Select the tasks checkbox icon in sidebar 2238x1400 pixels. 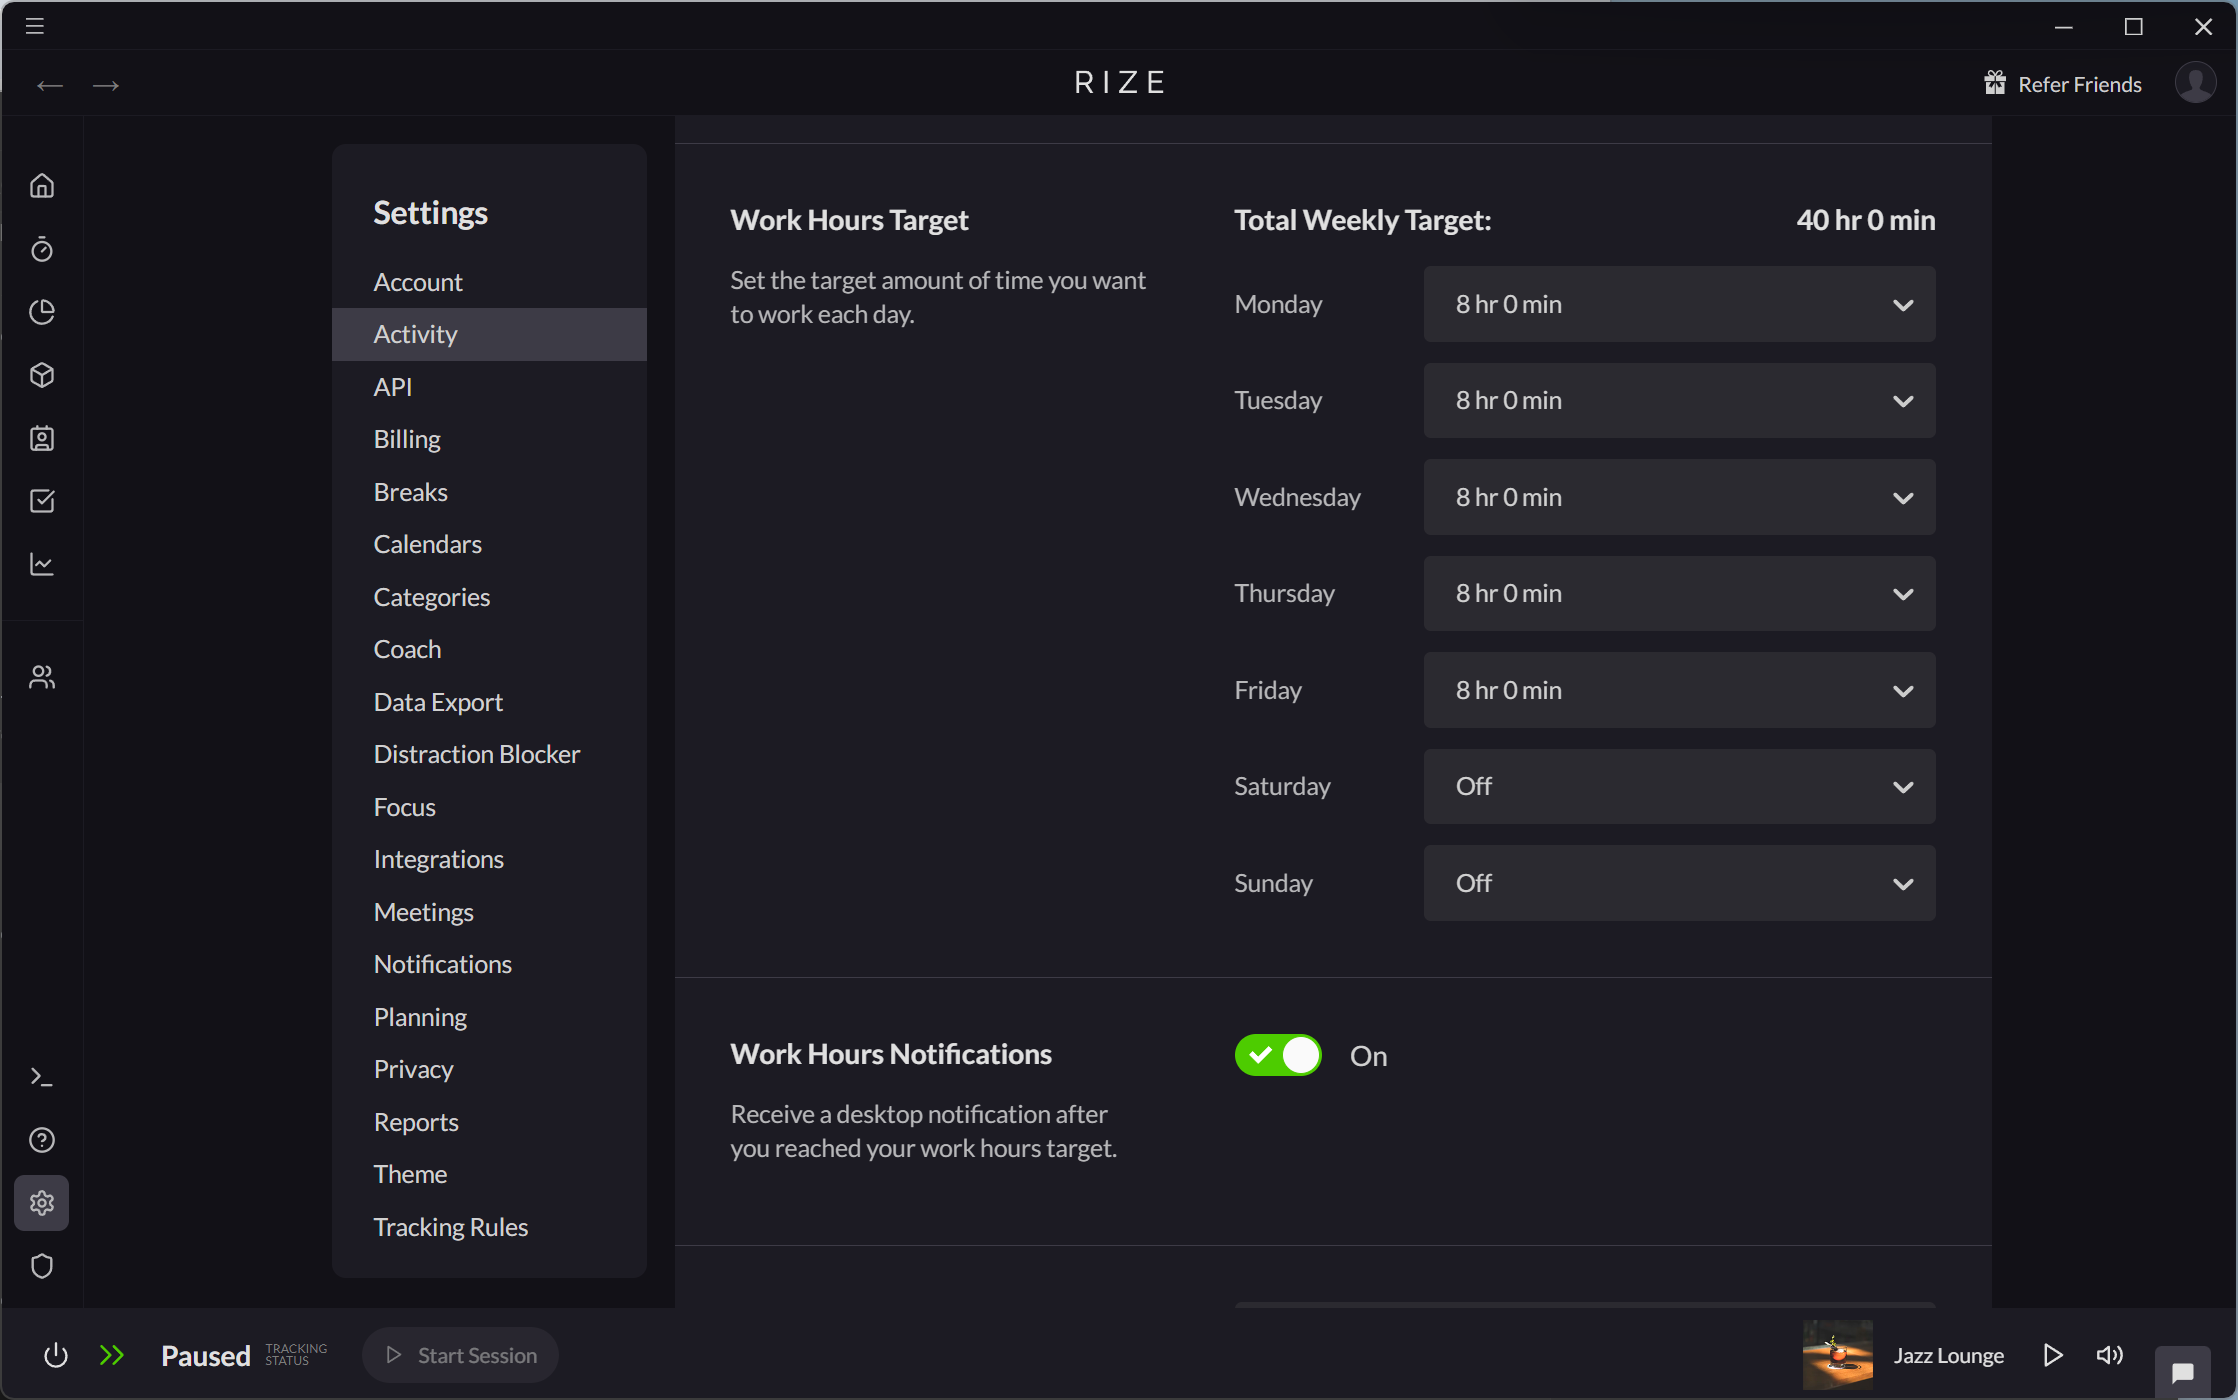tap(42, 501)
